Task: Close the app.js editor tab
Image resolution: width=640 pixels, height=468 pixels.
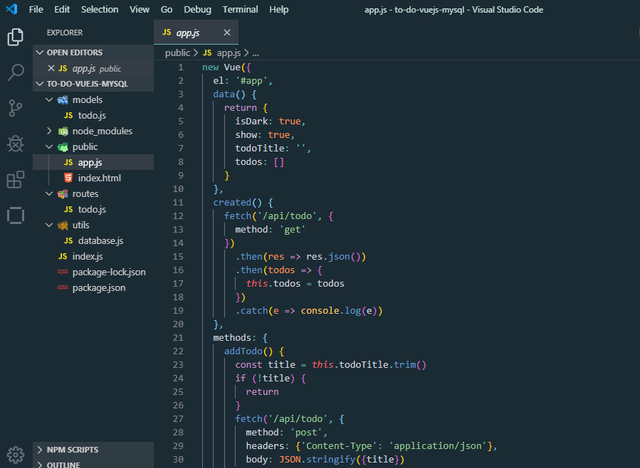Action: pyautogui.click(x=227, y=32)
